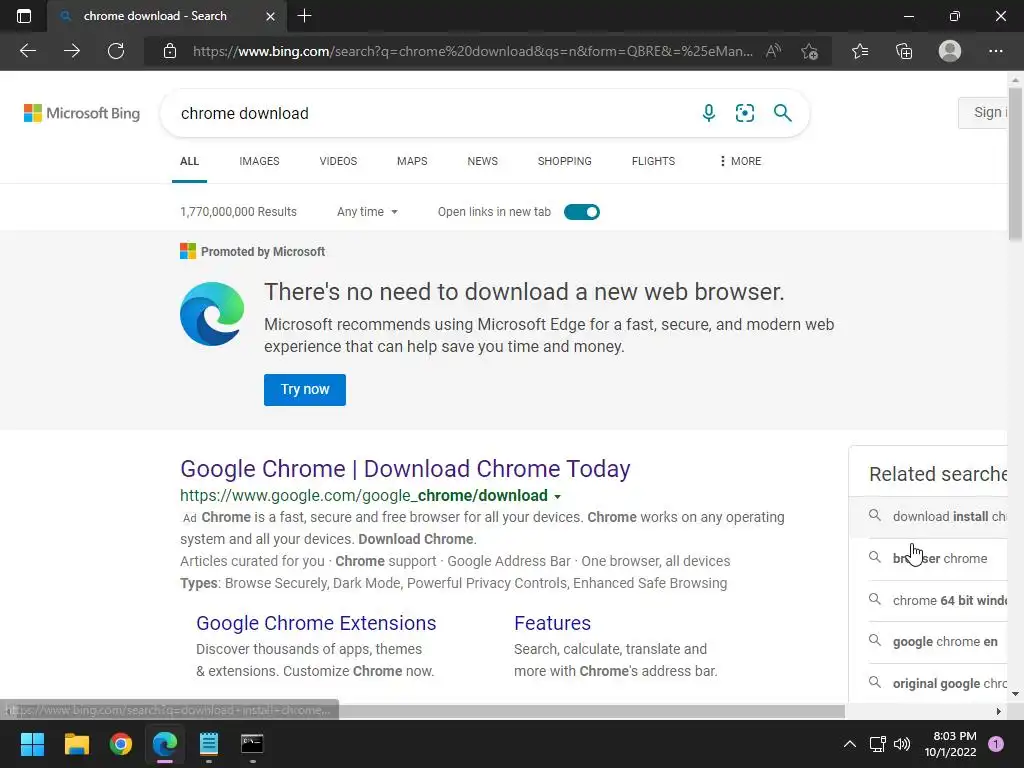Click the vertical page scrollbar thumb
This screenshot has height=768, width=1024.
(x=1015, y=163)
